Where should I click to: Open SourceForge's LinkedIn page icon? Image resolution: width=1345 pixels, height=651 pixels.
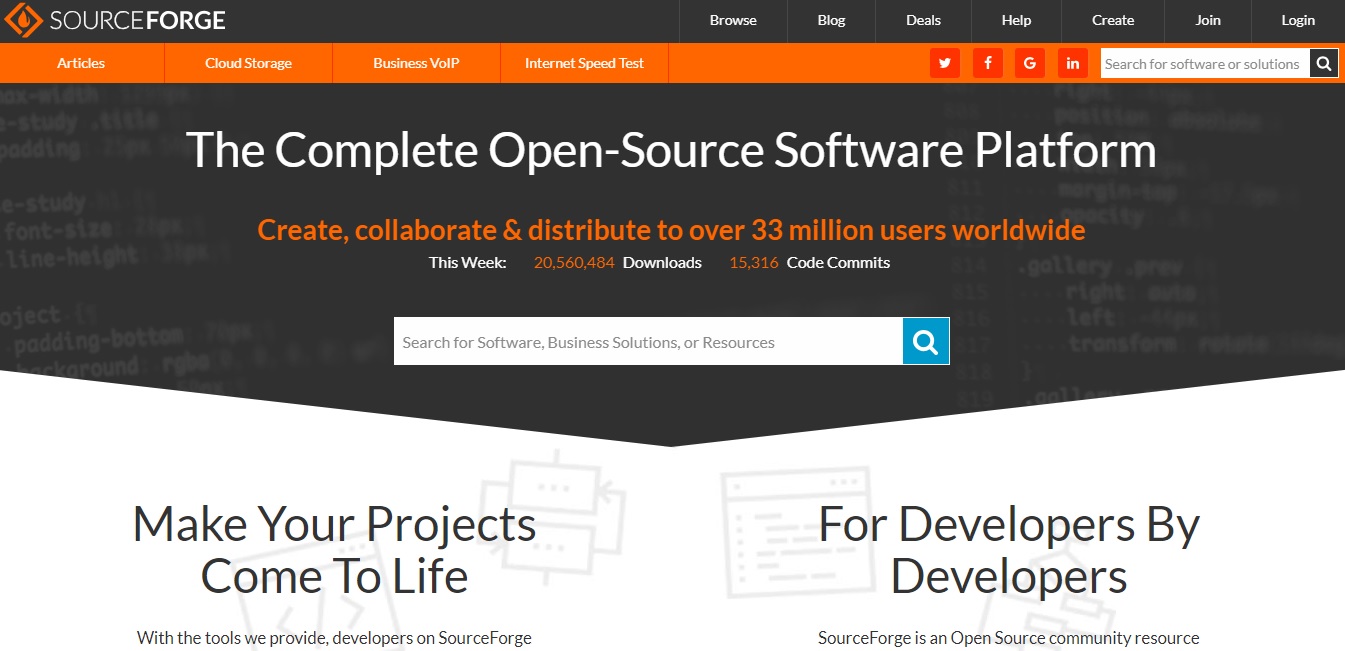click(x=1073, y=63)
